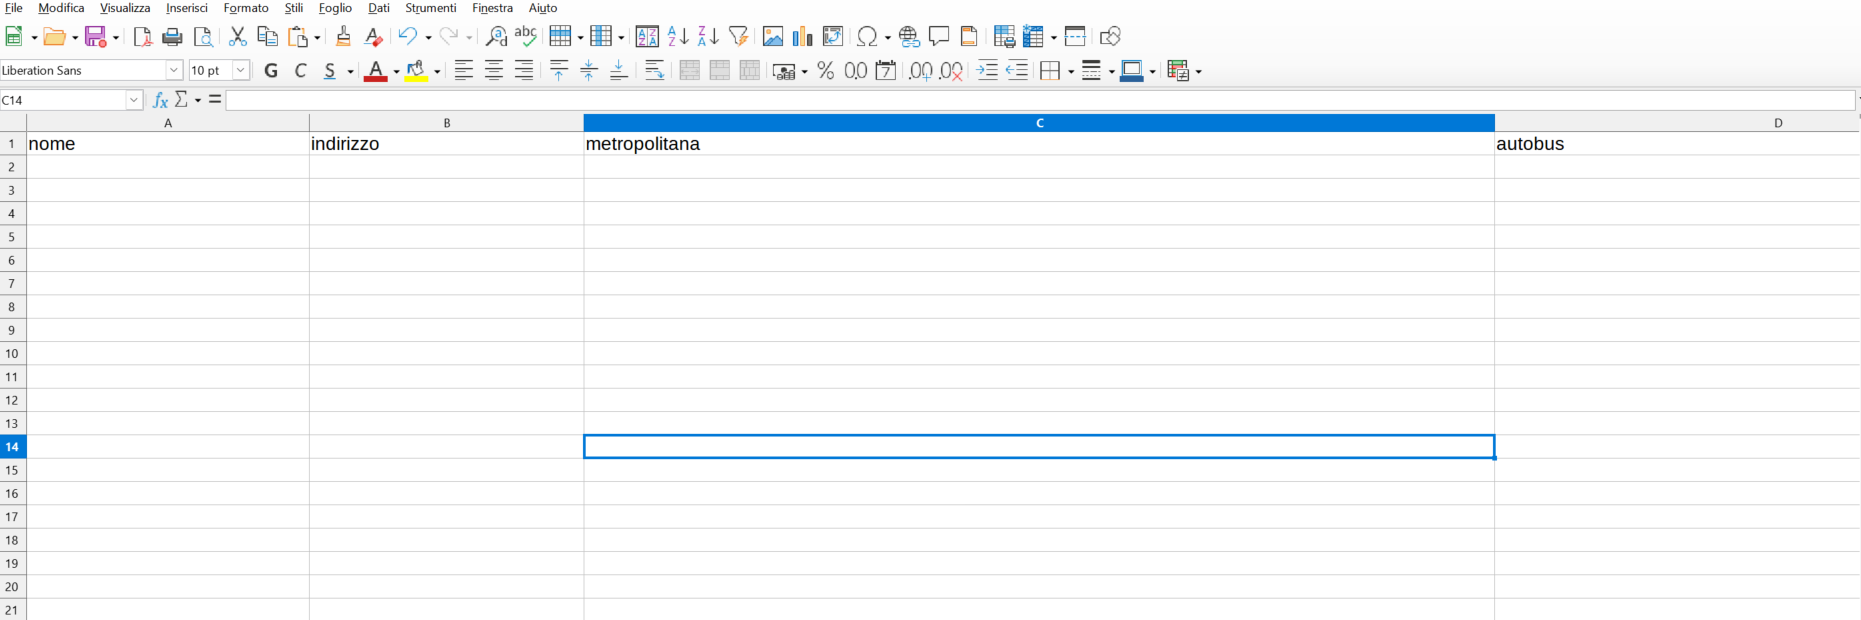Open the Strumenti menu
Viewport: 1861px width, 620px height.
pyautogui.click(x=430, y=8)
